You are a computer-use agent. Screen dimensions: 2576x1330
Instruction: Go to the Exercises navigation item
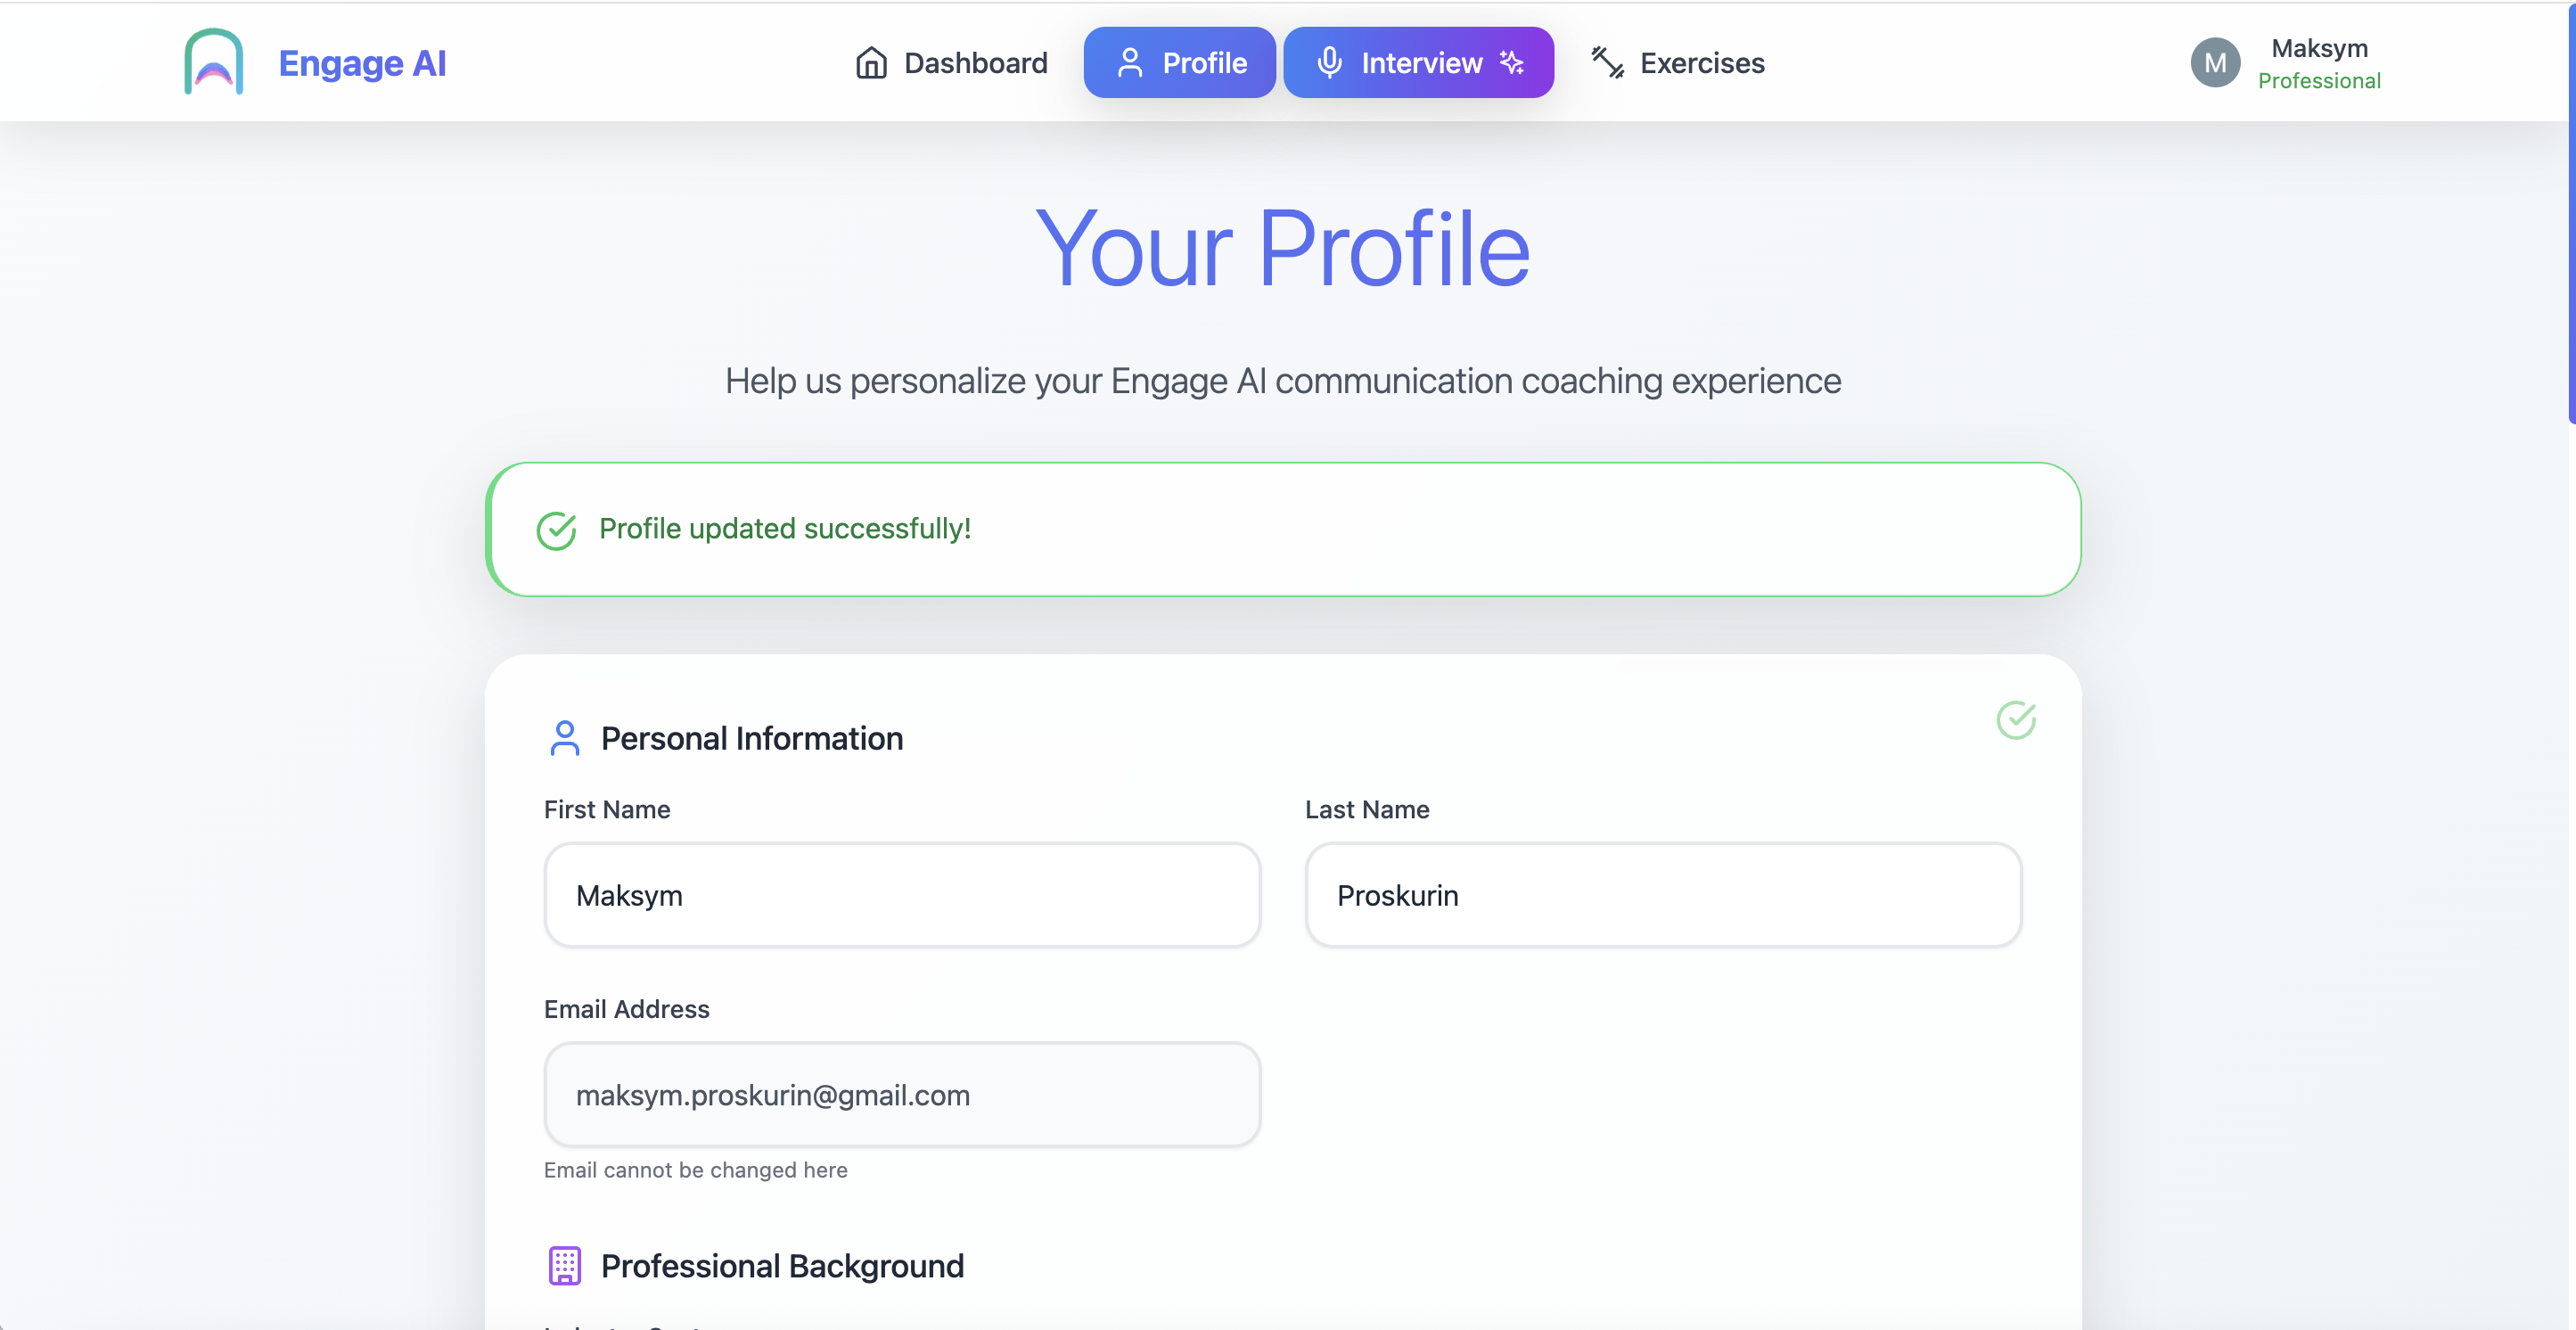[x=1702, y=63]
